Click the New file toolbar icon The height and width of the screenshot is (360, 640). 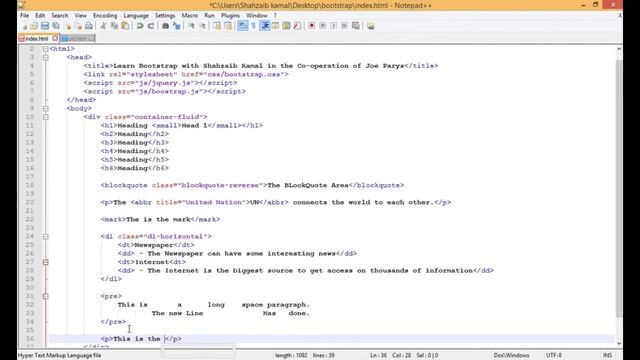point(24,26)
